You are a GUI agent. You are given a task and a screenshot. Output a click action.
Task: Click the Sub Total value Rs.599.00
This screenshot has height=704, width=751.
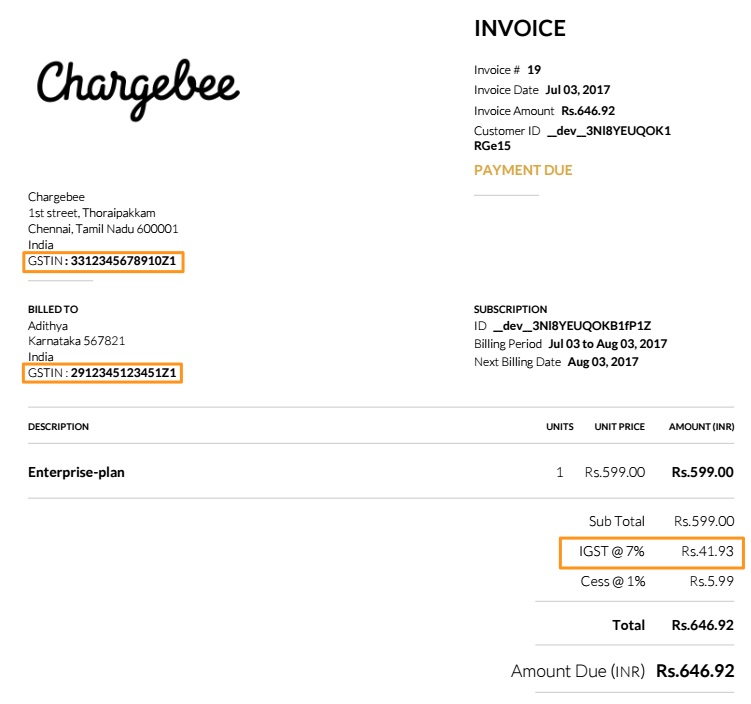tap(704, 521)
